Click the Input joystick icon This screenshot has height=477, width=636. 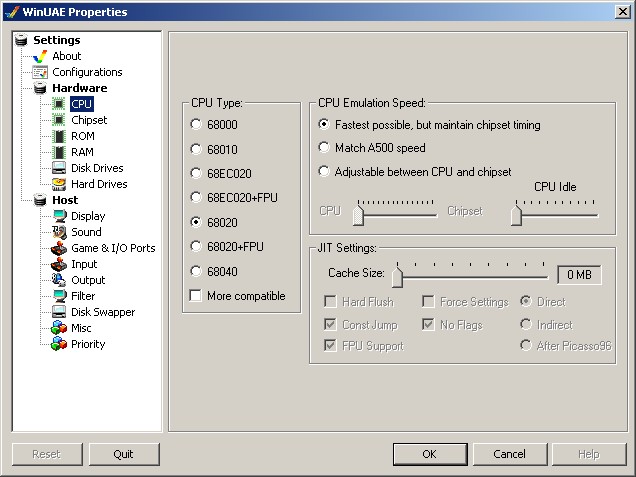[x=59, y=264]
